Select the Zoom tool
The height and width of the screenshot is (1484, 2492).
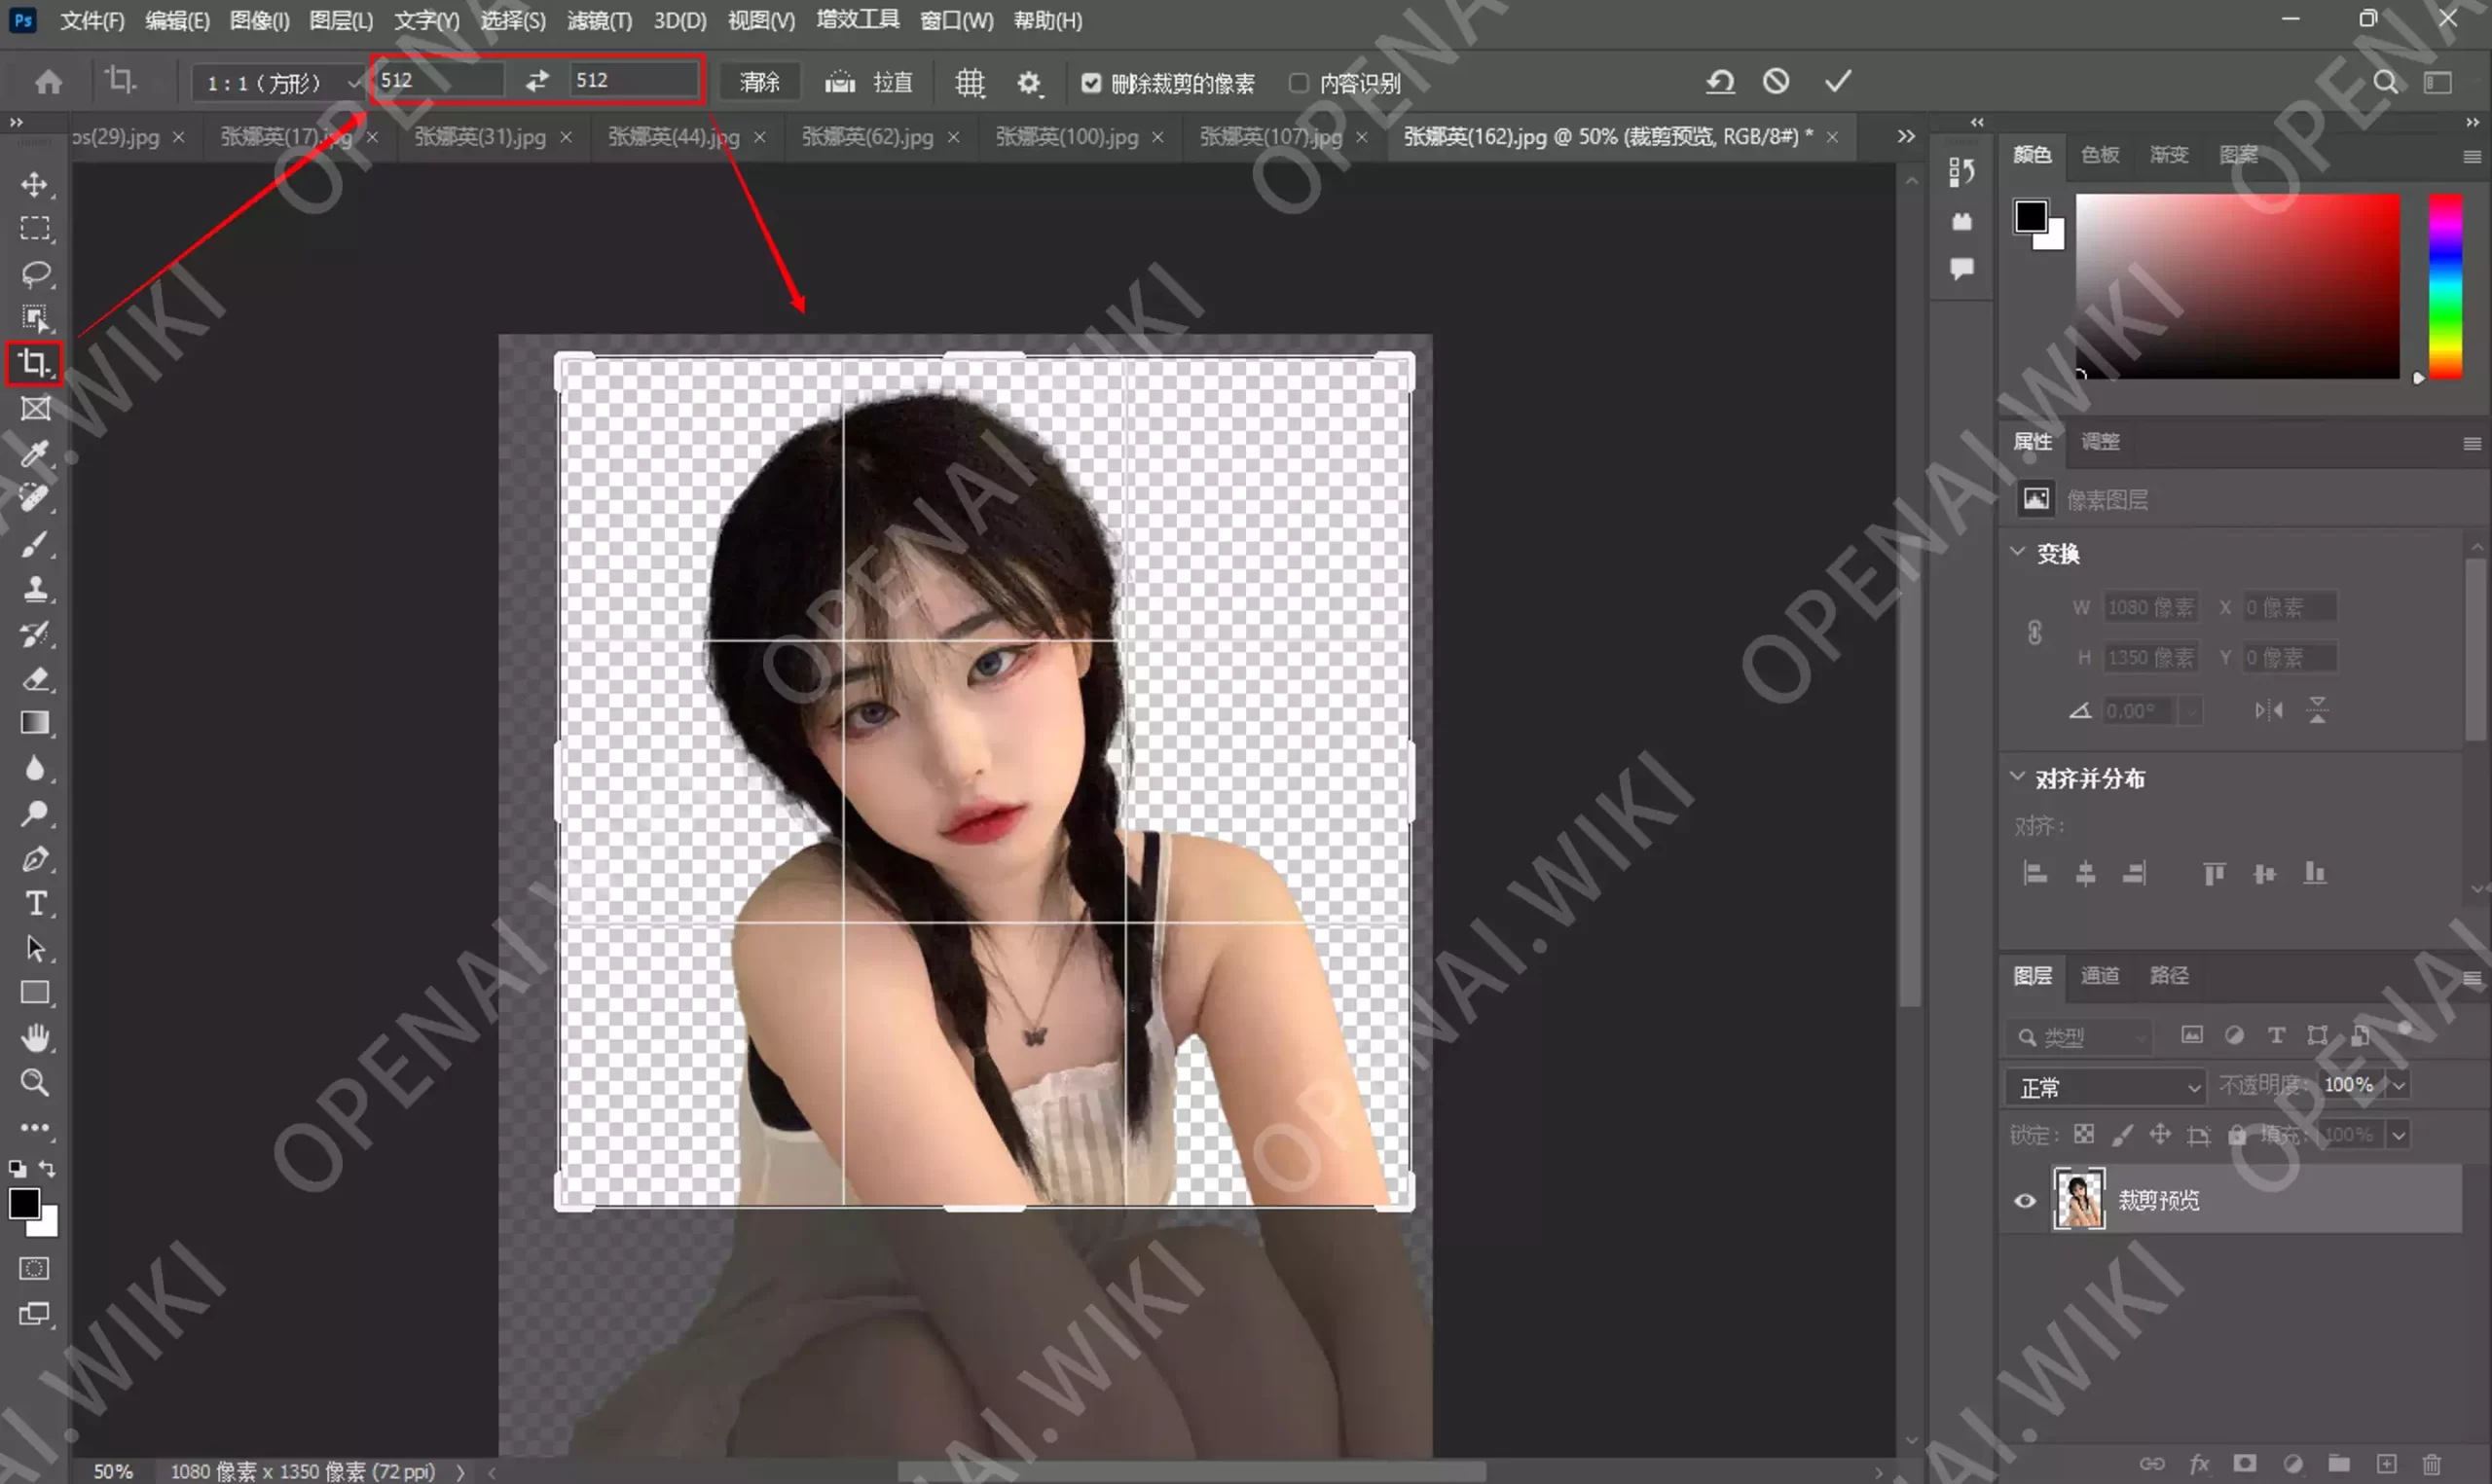[35, 1083]
